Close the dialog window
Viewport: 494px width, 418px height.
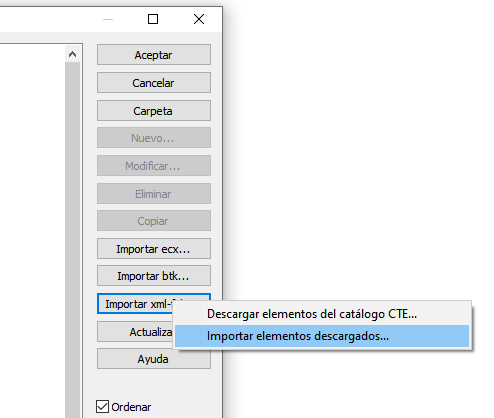199,19
